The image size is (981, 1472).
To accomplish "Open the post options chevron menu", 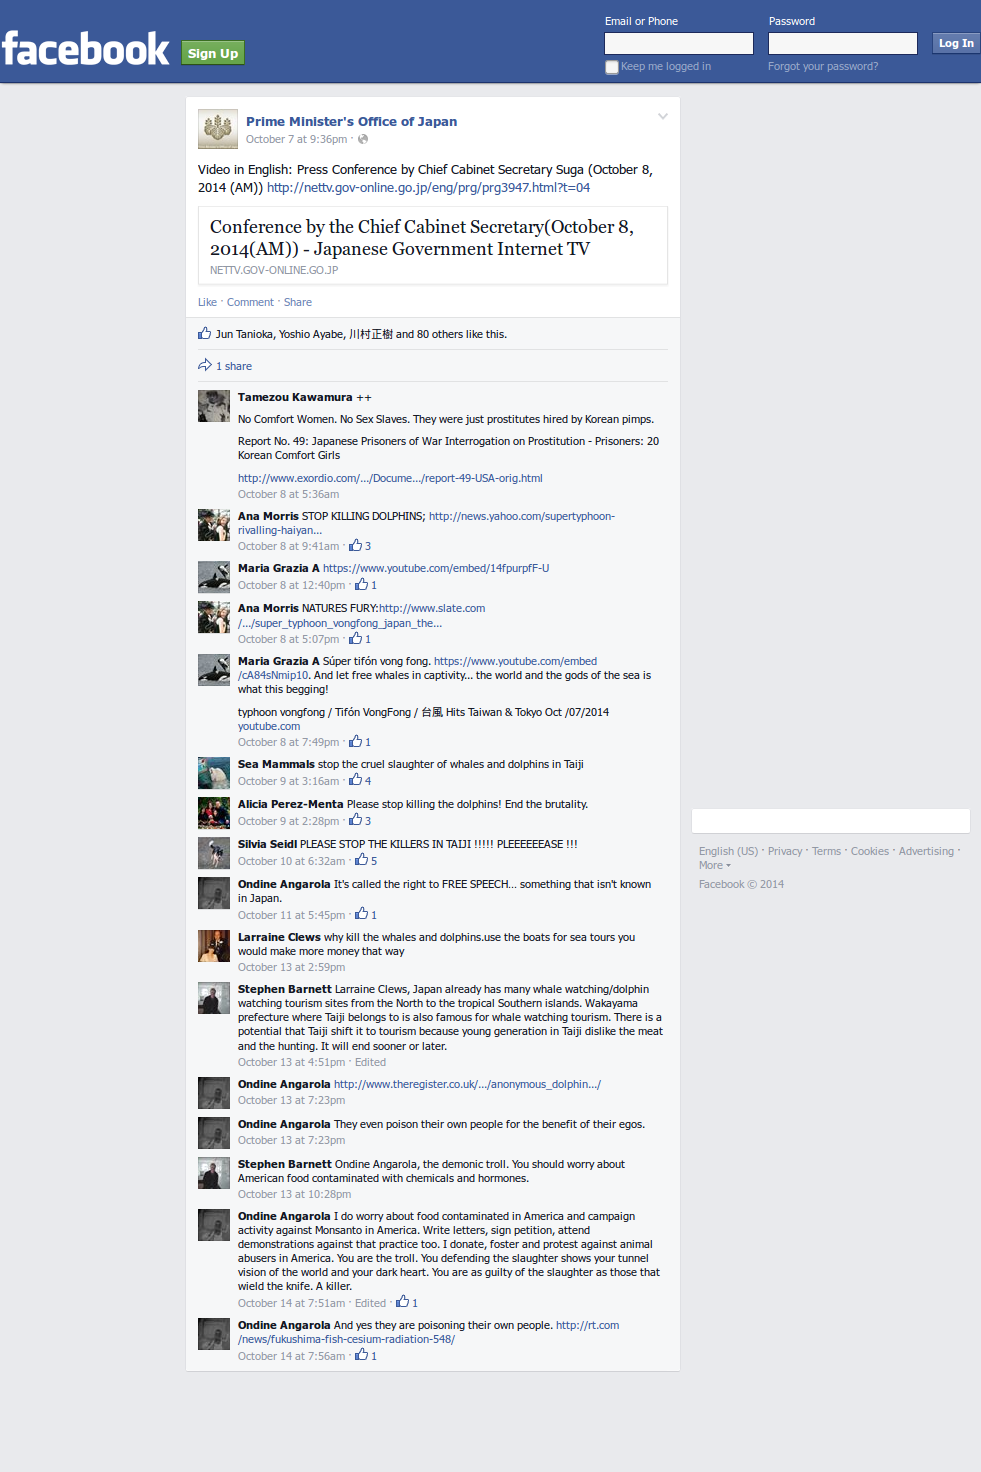I will (662, 117).
